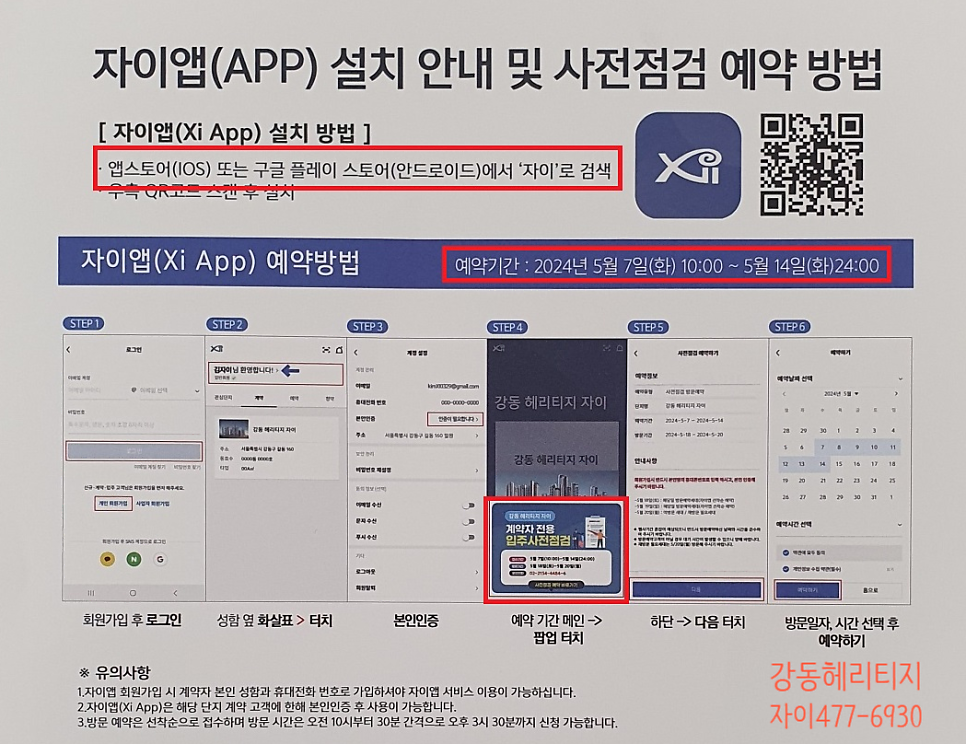966x744 pixels.
Task: Click the Xi logo above 김자이님 환영합니다
Action: point(217,349)
